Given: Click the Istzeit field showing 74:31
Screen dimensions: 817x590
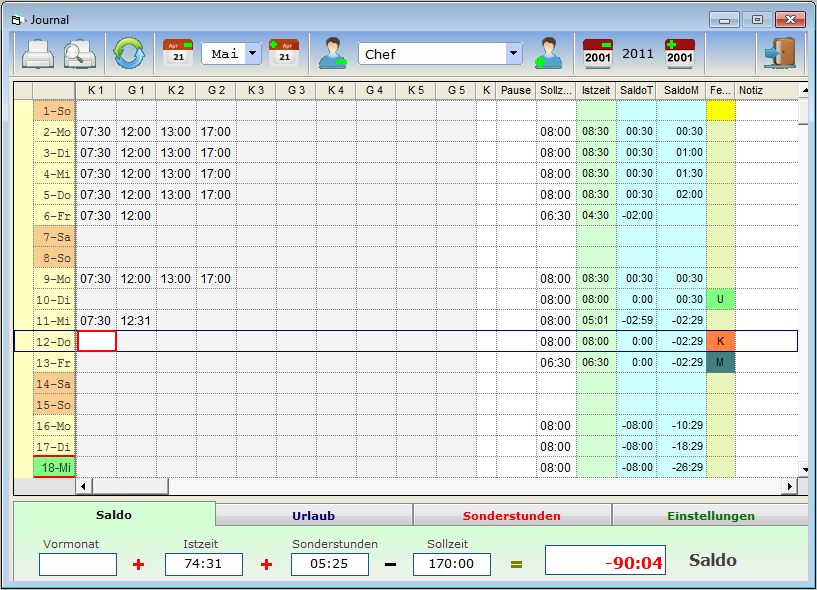Looking at the screenshot, I should 204,564.
